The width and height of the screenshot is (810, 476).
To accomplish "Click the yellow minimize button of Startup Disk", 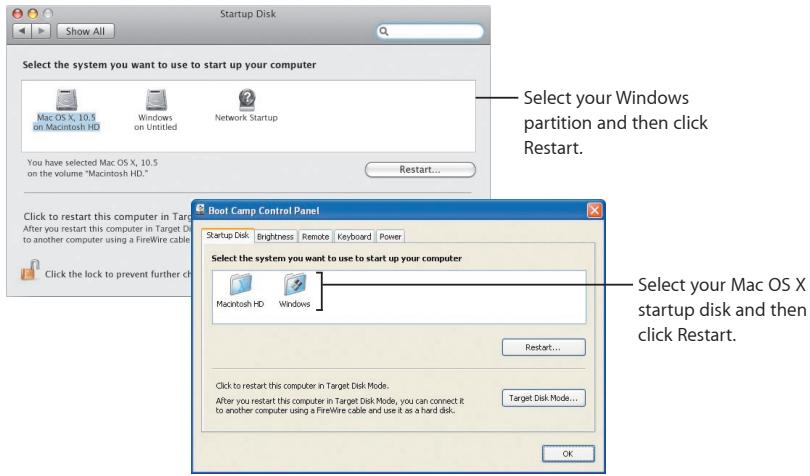I will click(x=33, y=14).
